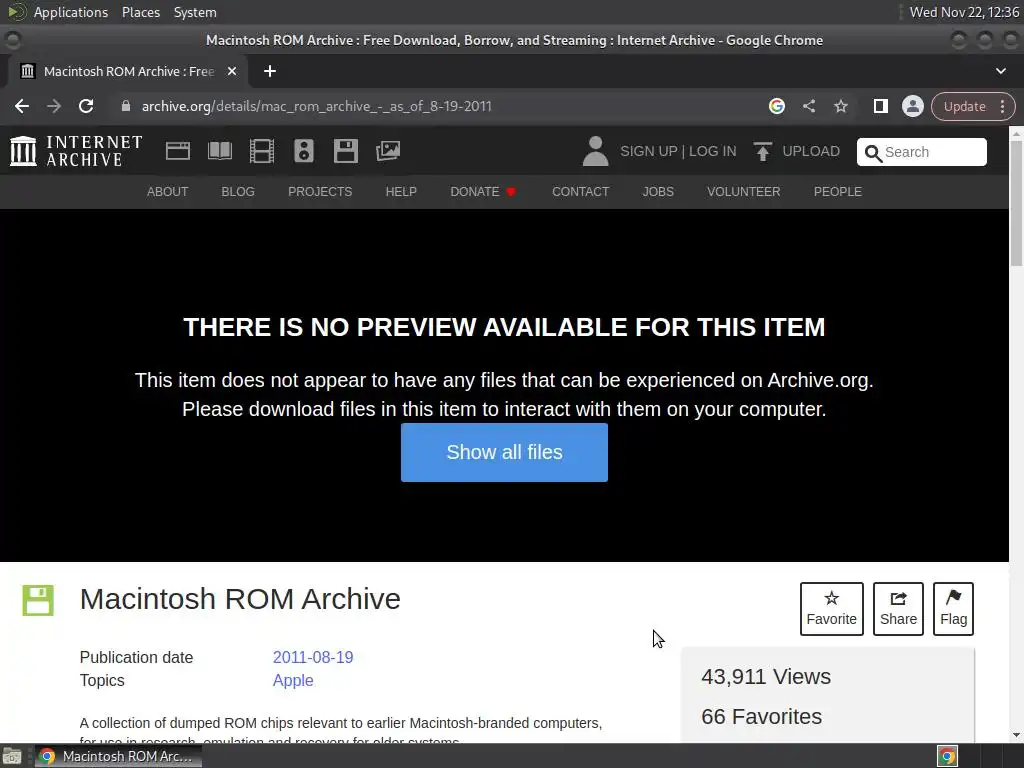This screenshot has height=768, width=1024.
Task: Open Chrome three-dot menu
Action: [x=1002, y=106]
